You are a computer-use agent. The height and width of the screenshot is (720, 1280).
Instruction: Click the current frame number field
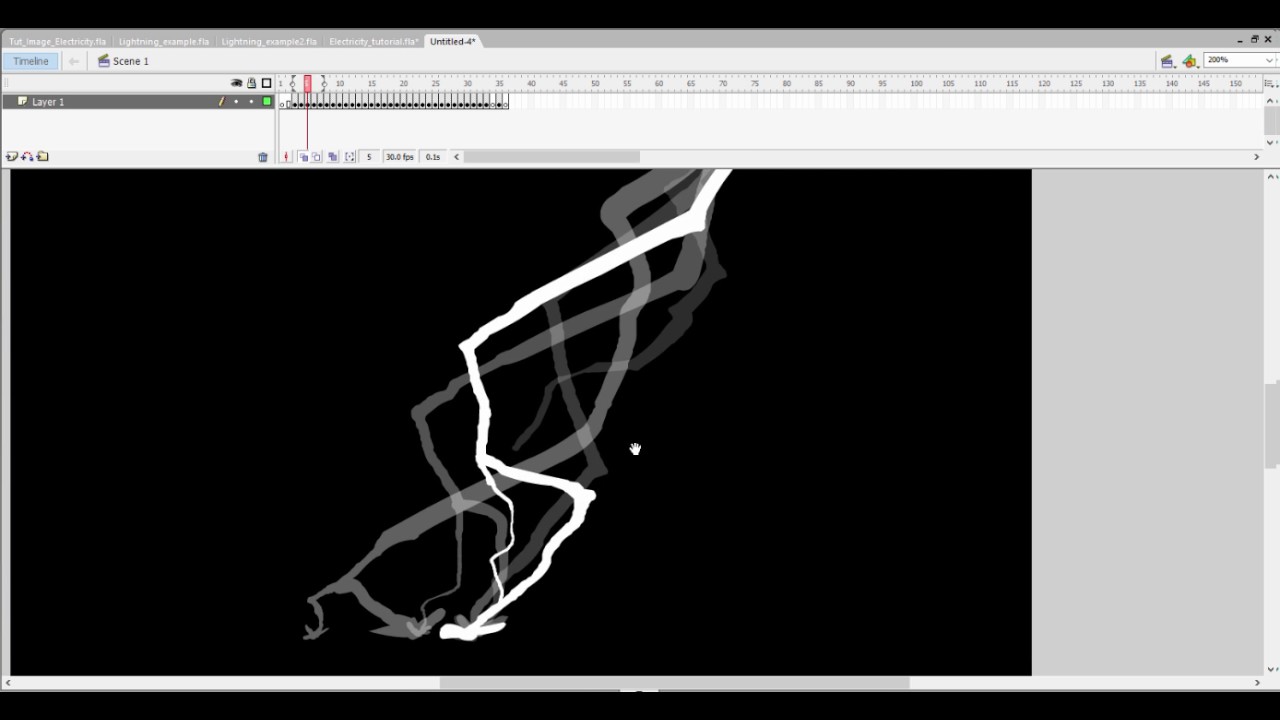(369, 157)
